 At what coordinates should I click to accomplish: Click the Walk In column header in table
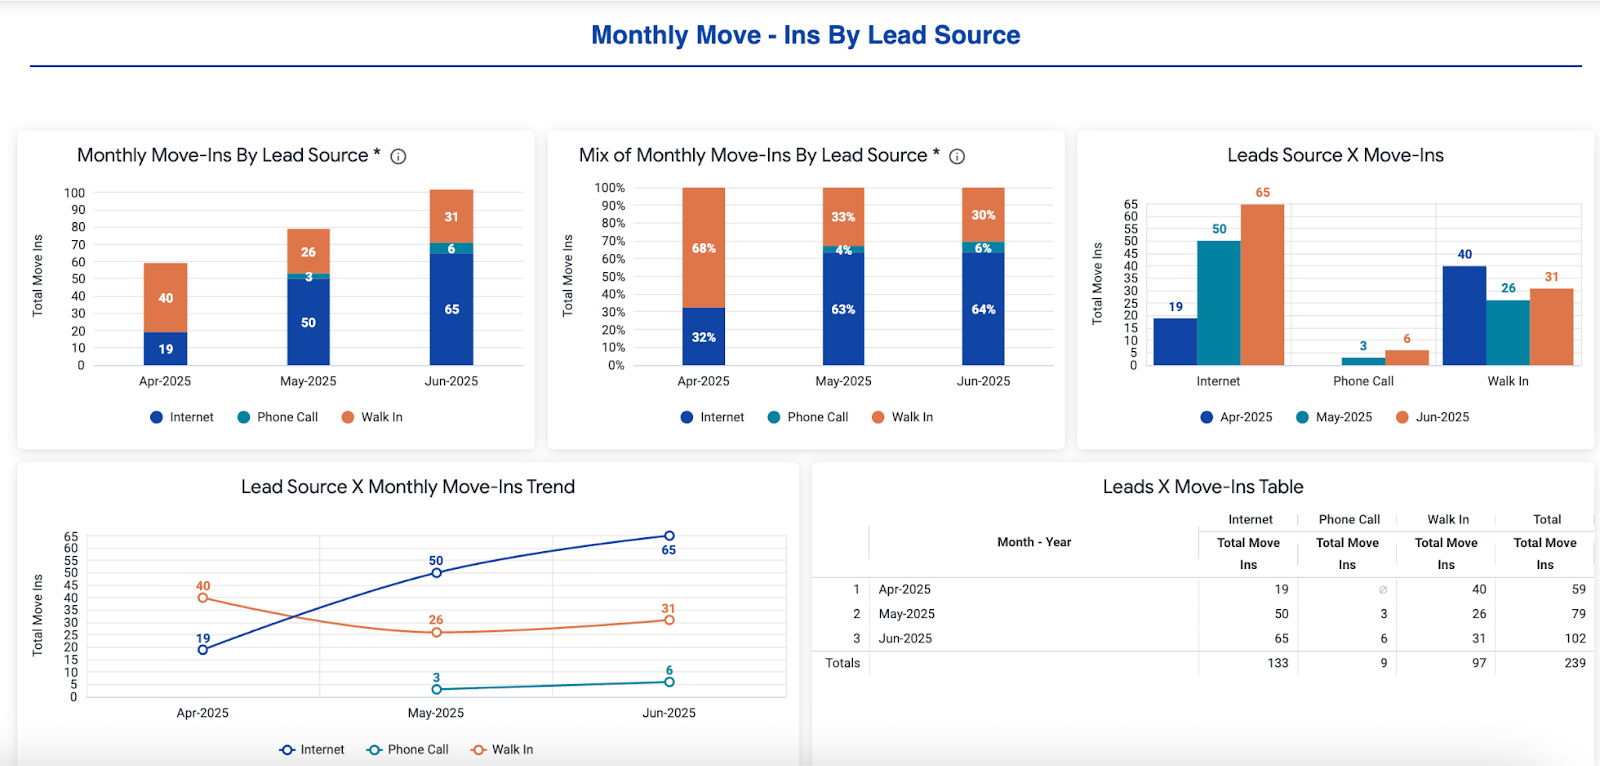(x=1447, y=520)
